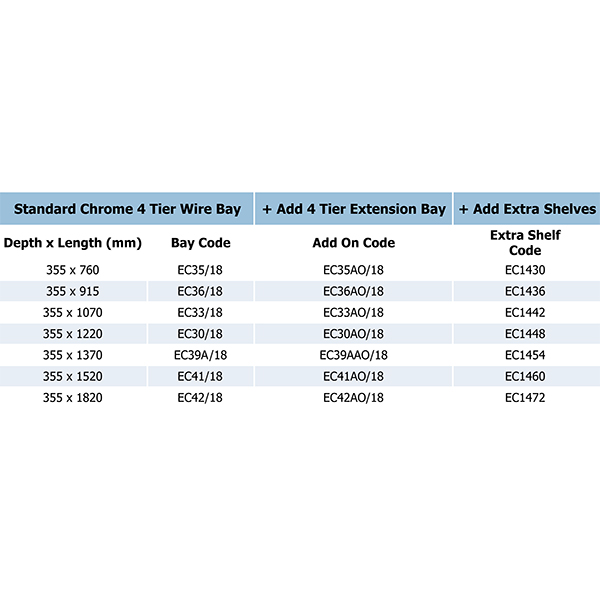Click the Depth x Length (mm) column heading
600x600 pixels.
tap(73, 243)
